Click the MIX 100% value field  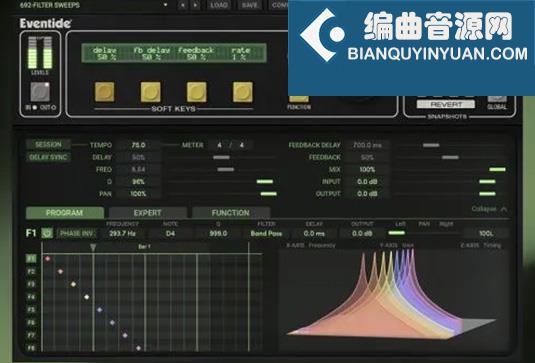367,169
